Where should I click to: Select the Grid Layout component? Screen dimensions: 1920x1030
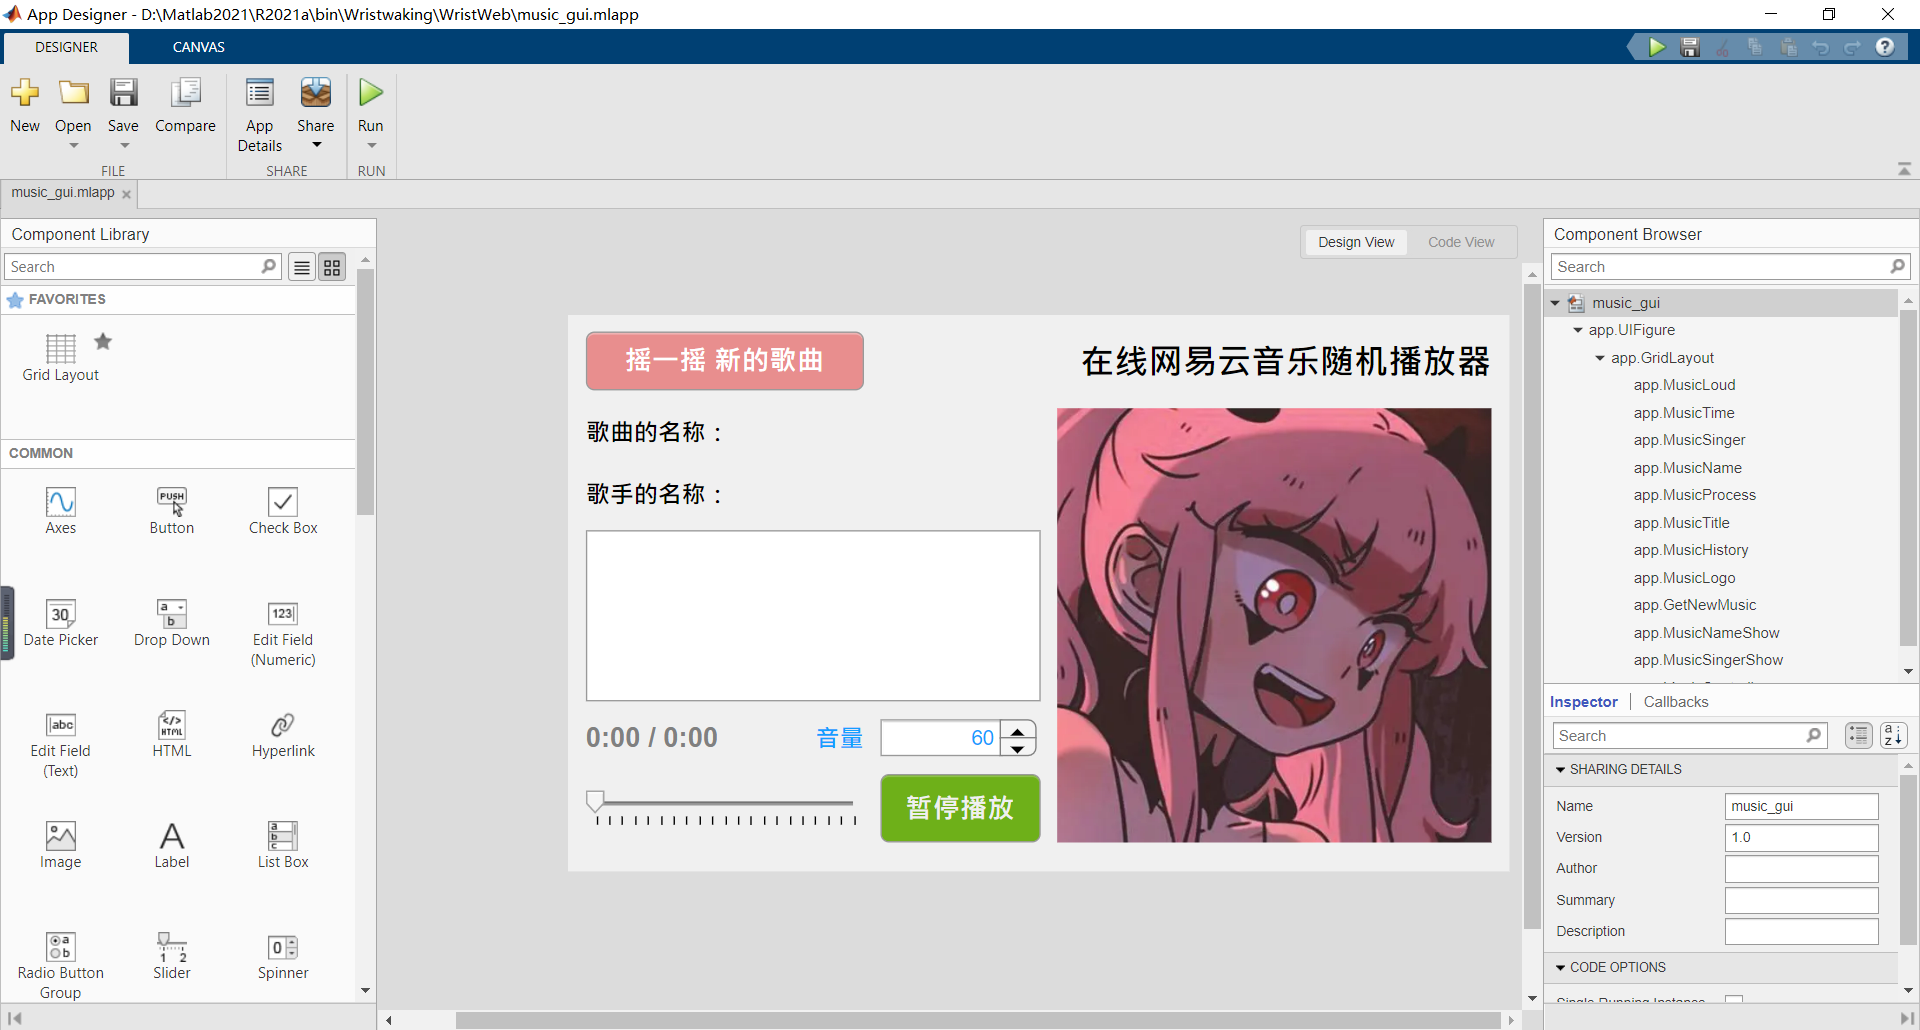[61, 359]
